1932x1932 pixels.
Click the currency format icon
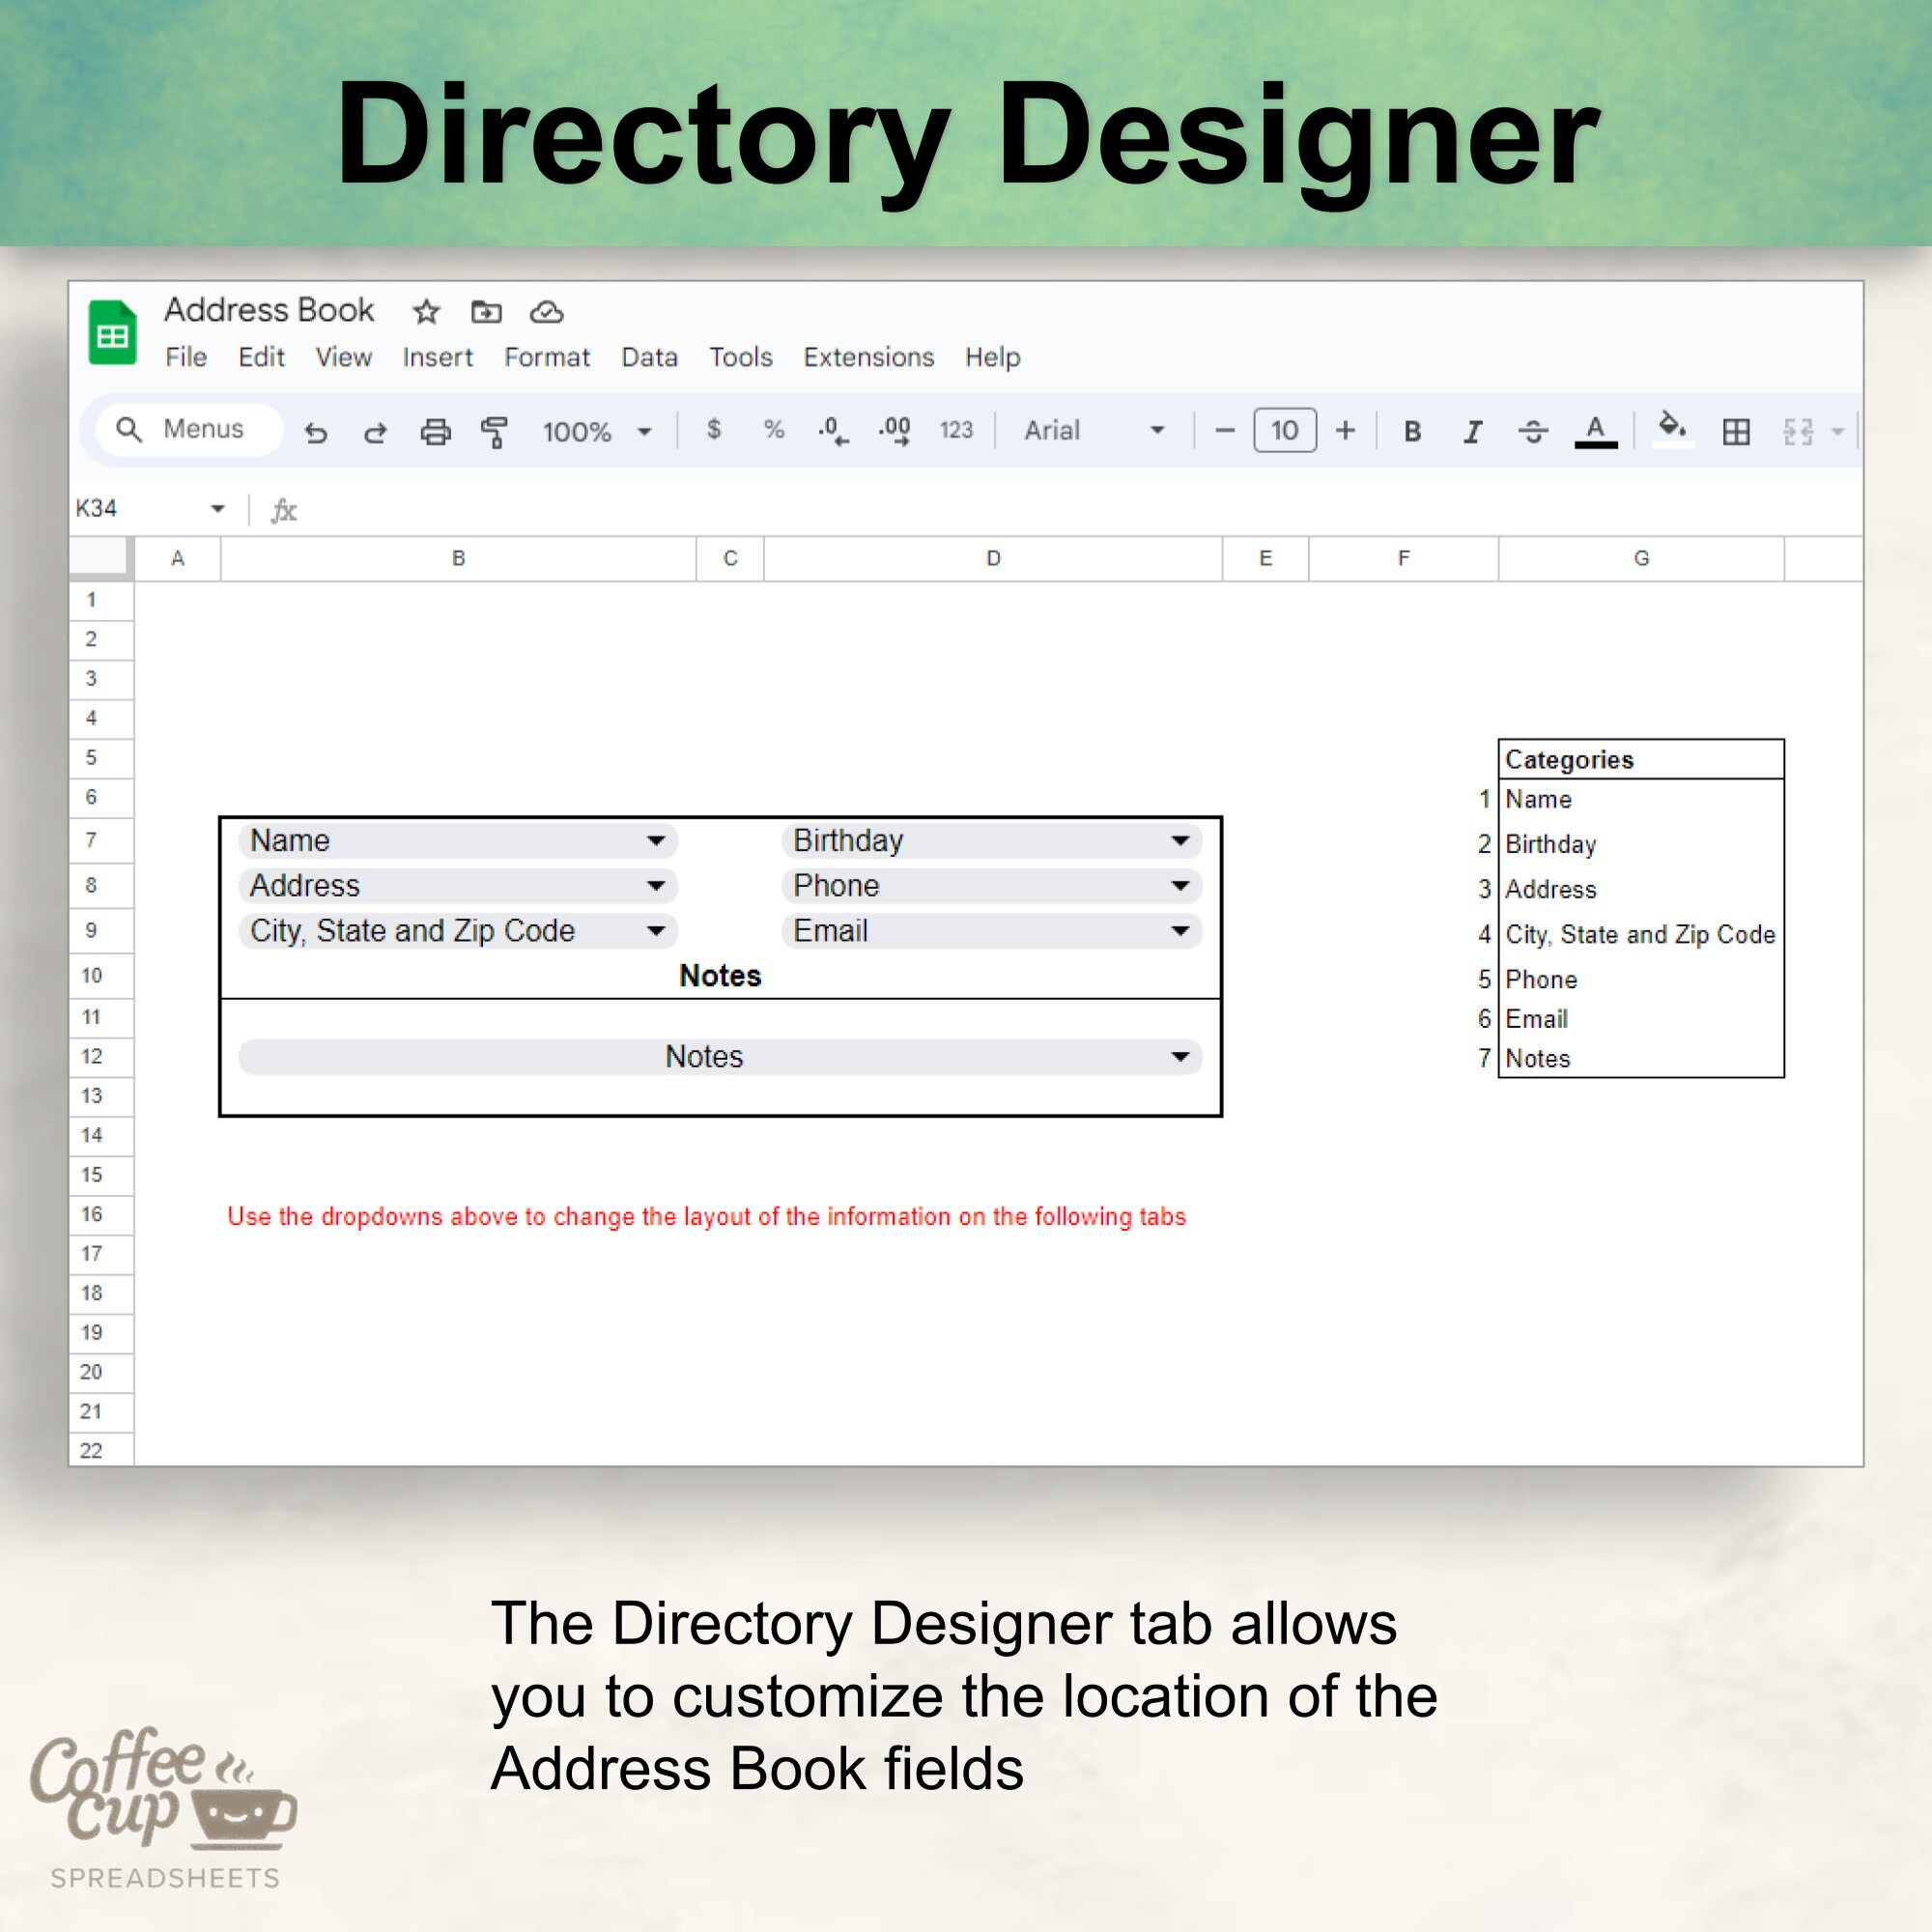(x=714, y=431)
